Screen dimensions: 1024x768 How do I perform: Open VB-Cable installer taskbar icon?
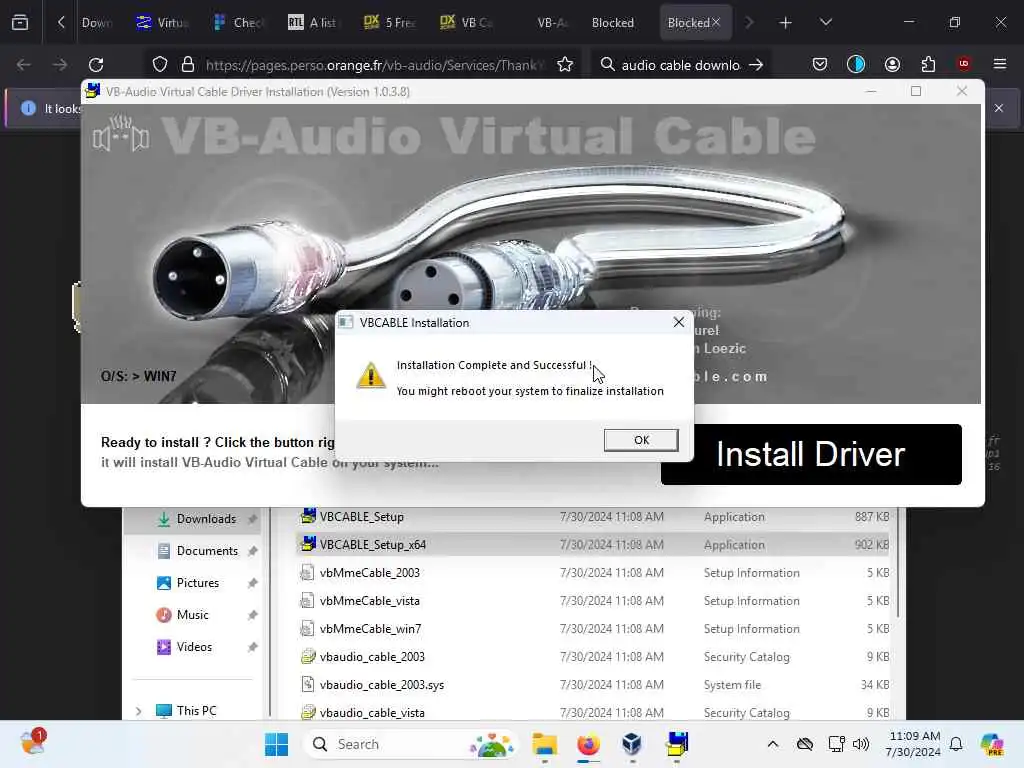(x=677, y=744)
